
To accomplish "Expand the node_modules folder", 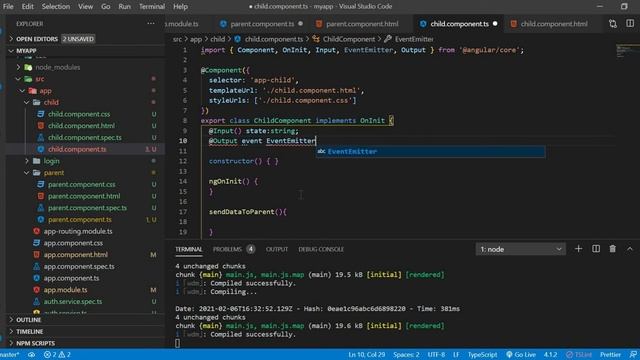I will click(57, 67).
